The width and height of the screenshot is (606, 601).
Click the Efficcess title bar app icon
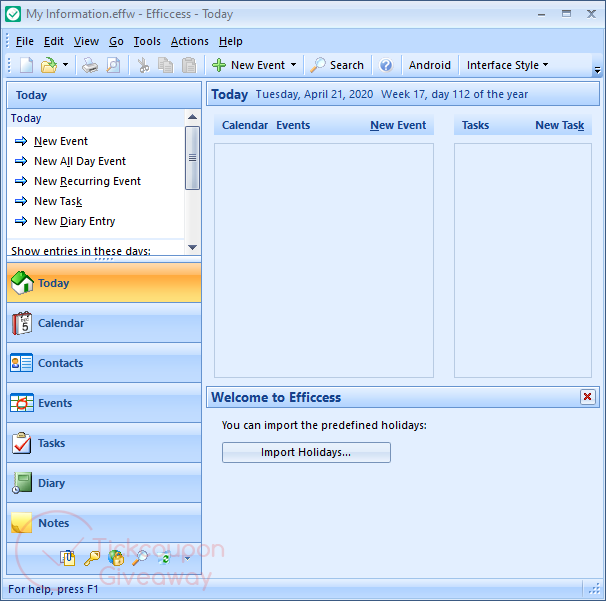[13, 14]
